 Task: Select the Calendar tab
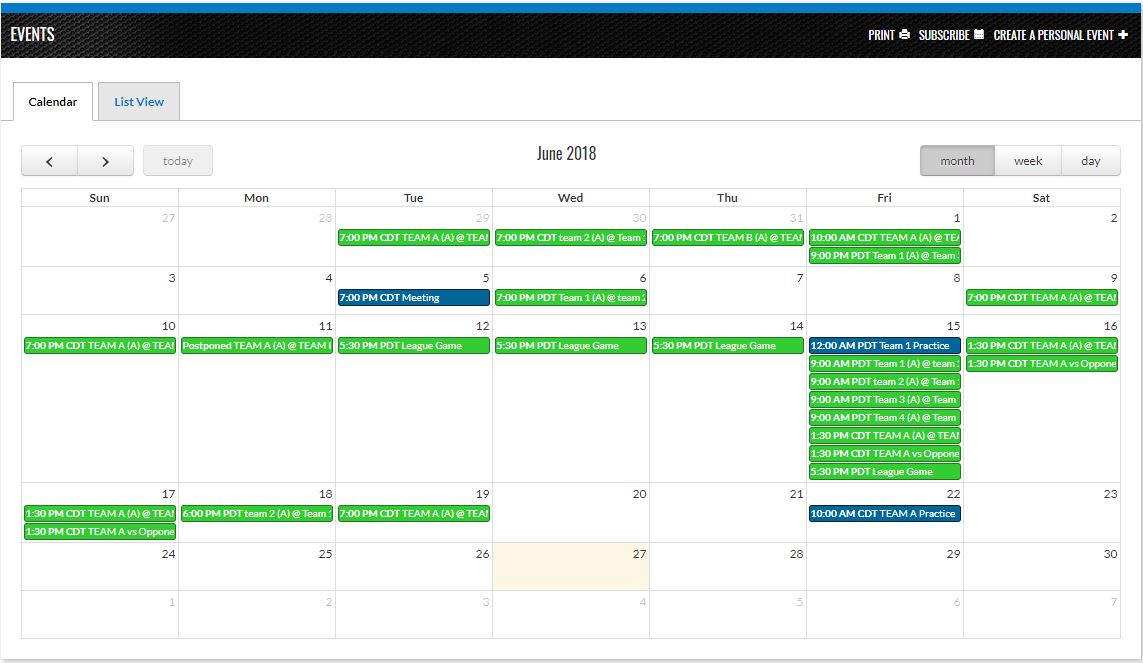tap(52, 102)
